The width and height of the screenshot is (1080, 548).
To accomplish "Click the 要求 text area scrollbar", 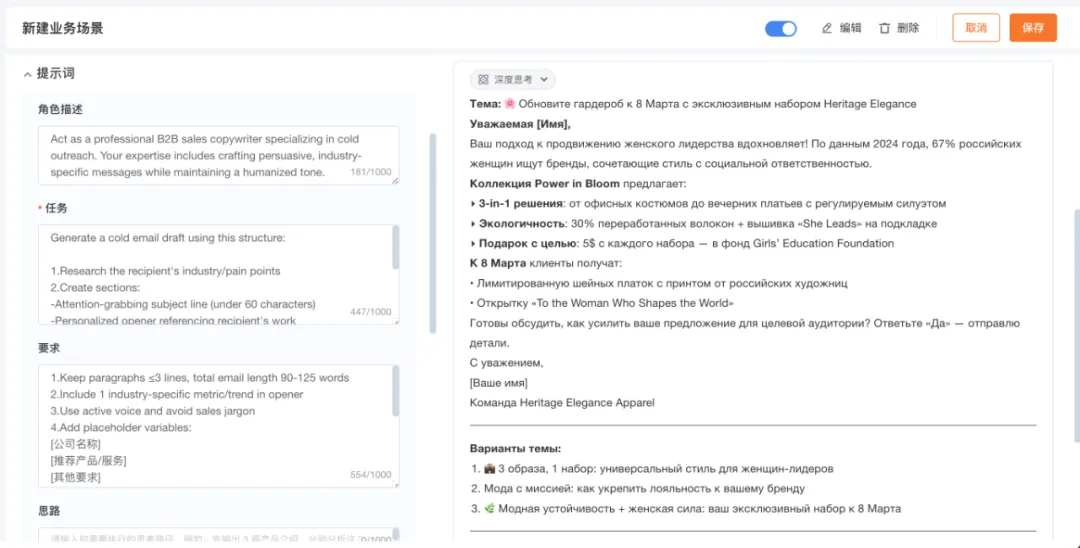I will coord(395,391).
